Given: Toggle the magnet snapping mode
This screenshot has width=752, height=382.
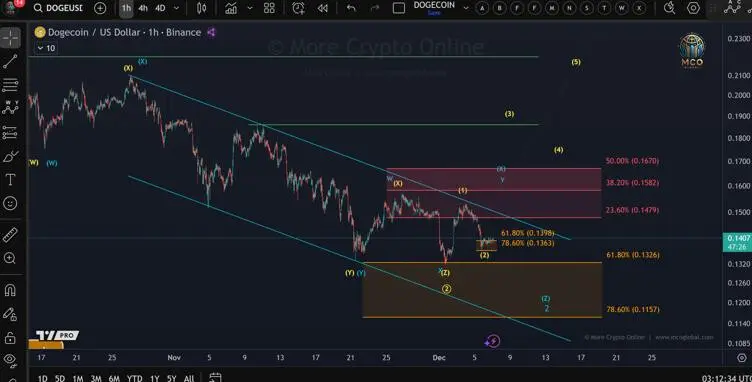Looking at the screenshot, I should [x=10, y=290].
